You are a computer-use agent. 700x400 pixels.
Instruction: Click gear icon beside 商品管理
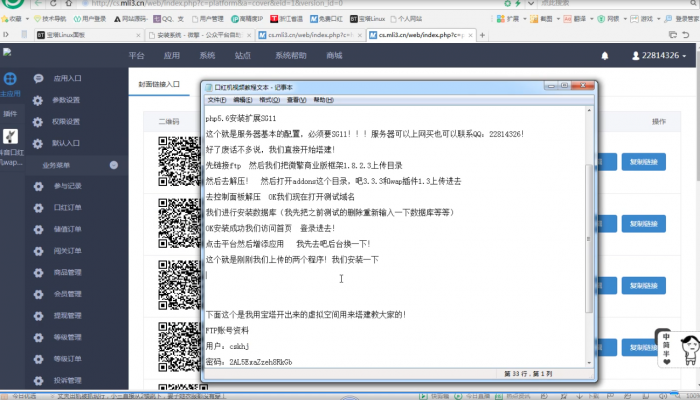click(38, 272)
